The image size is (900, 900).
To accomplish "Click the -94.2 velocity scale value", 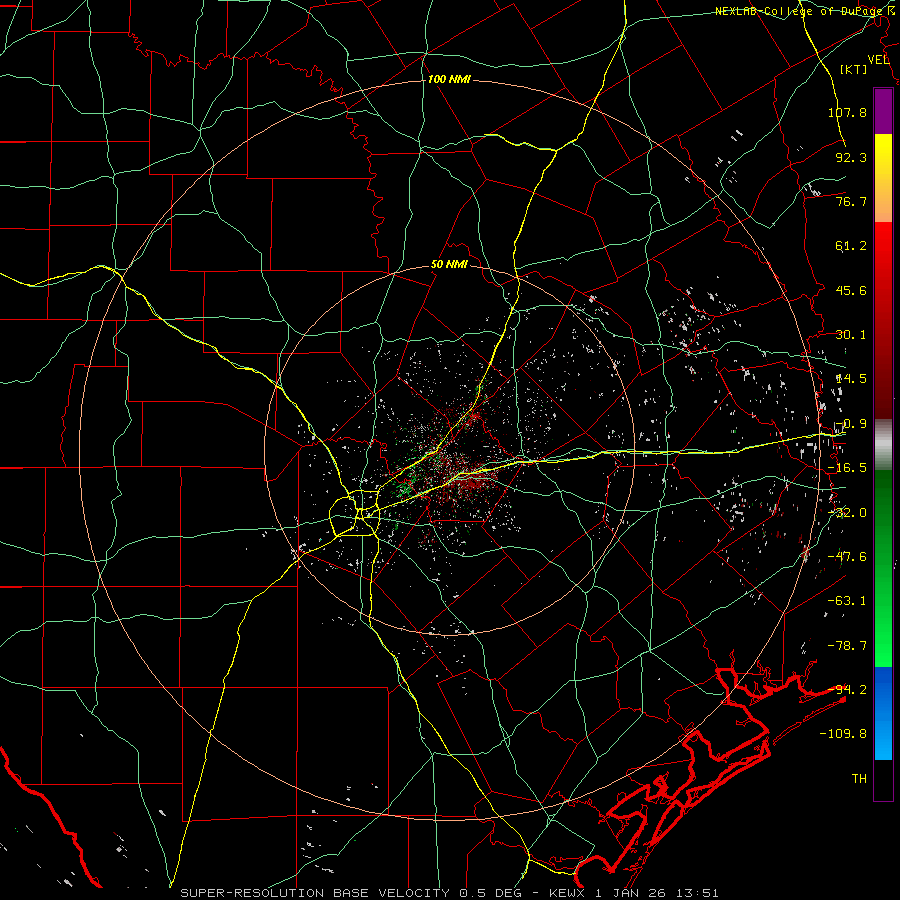I will (847, 690).
